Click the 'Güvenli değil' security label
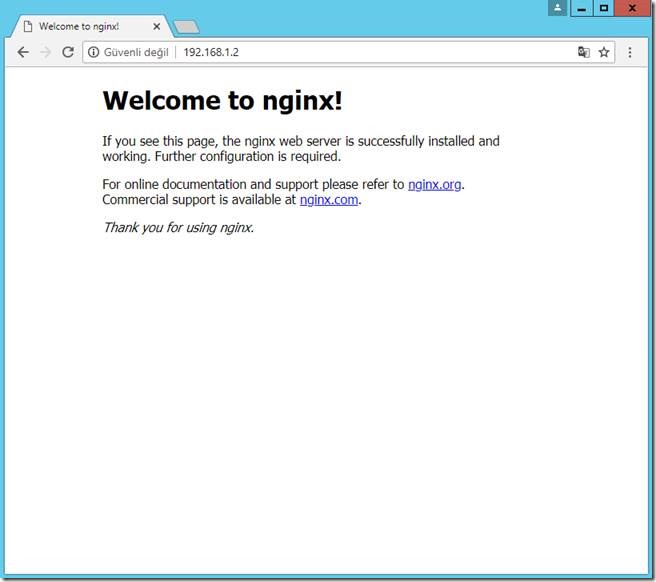Image resolution: width=656 pixels, height=582 pixels. pyautogui.click(x=136, y=52)
